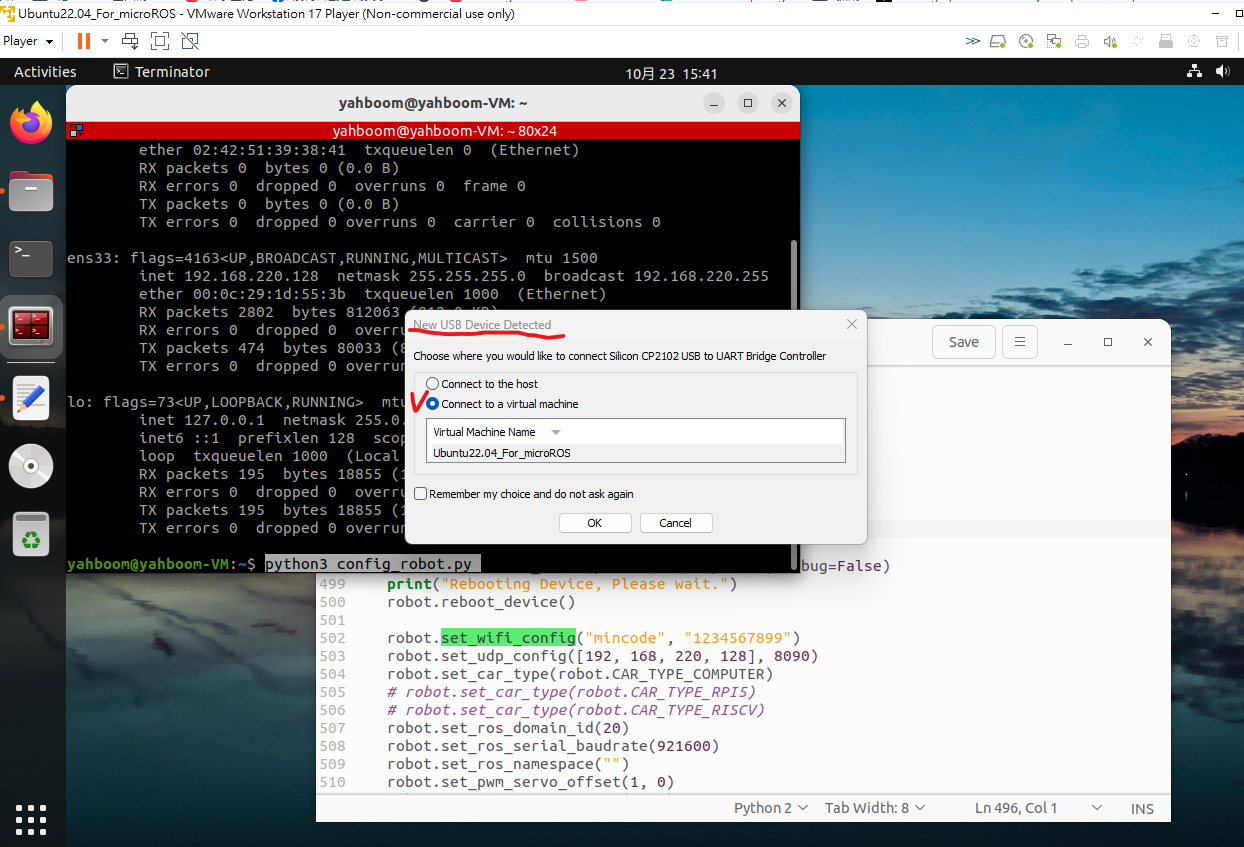
Task: Click inet 192.168.220.128 line in terminal
Action: tap(454, 276)
